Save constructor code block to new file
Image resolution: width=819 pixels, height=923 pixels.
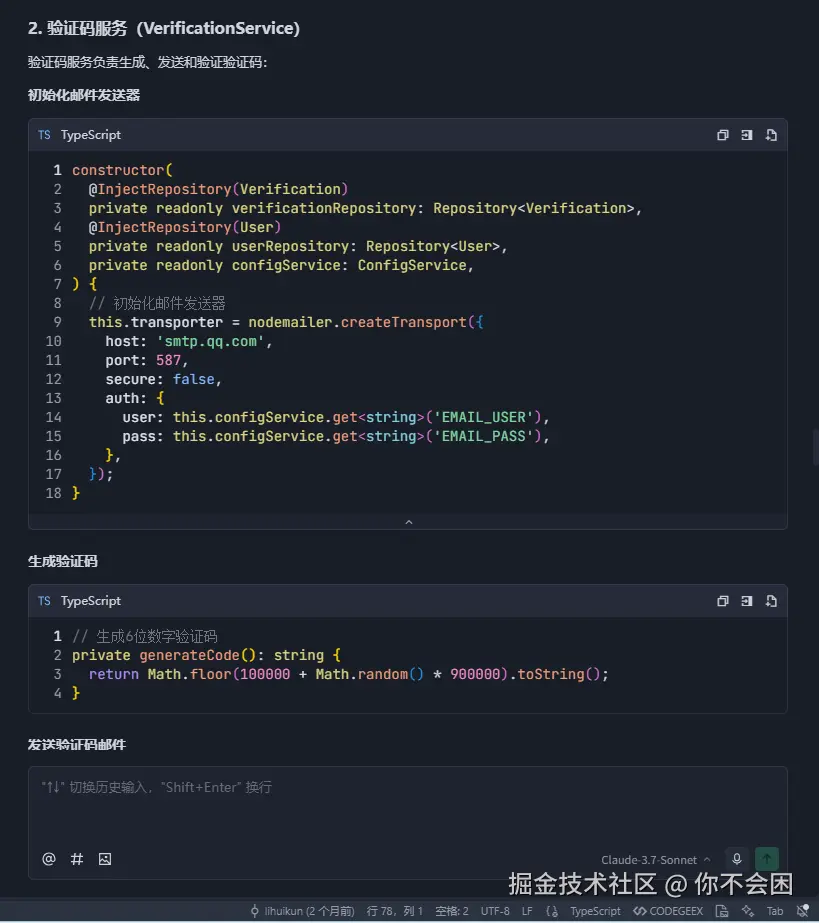(771, 135)
